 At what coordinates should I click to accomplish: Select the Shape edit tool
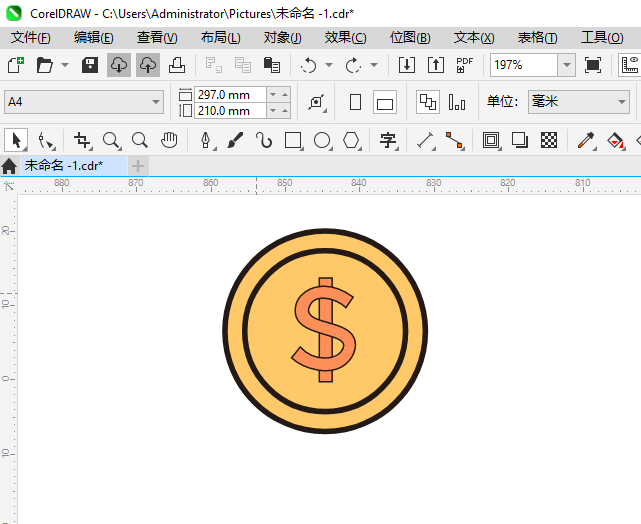click(x=46, y=140)
